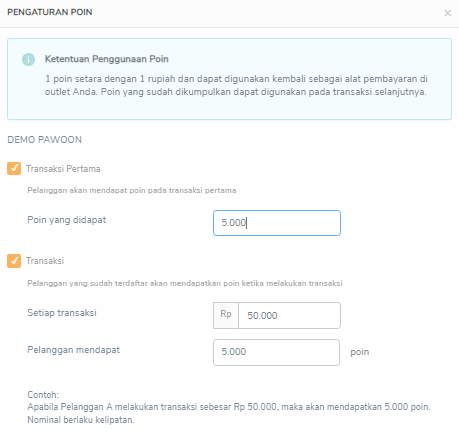Click the poin suffix beside points field
The image size is (459, 440).
click(360, 352)
